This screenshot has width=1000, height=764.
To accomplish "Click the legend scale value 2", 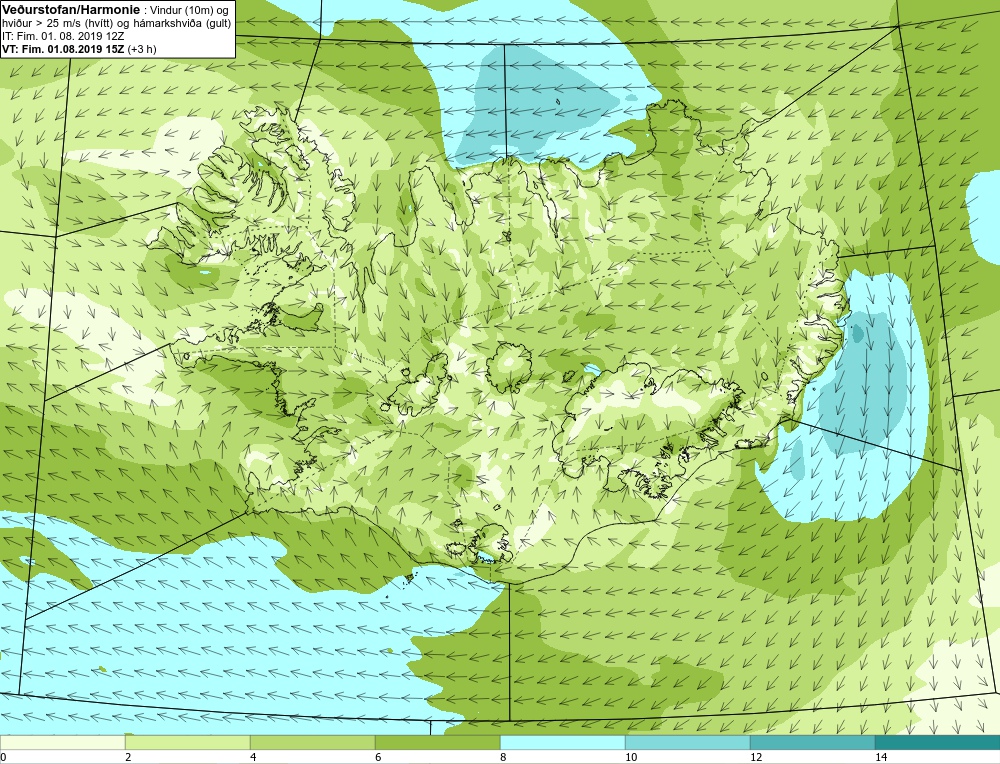I will tap(128, 757).
